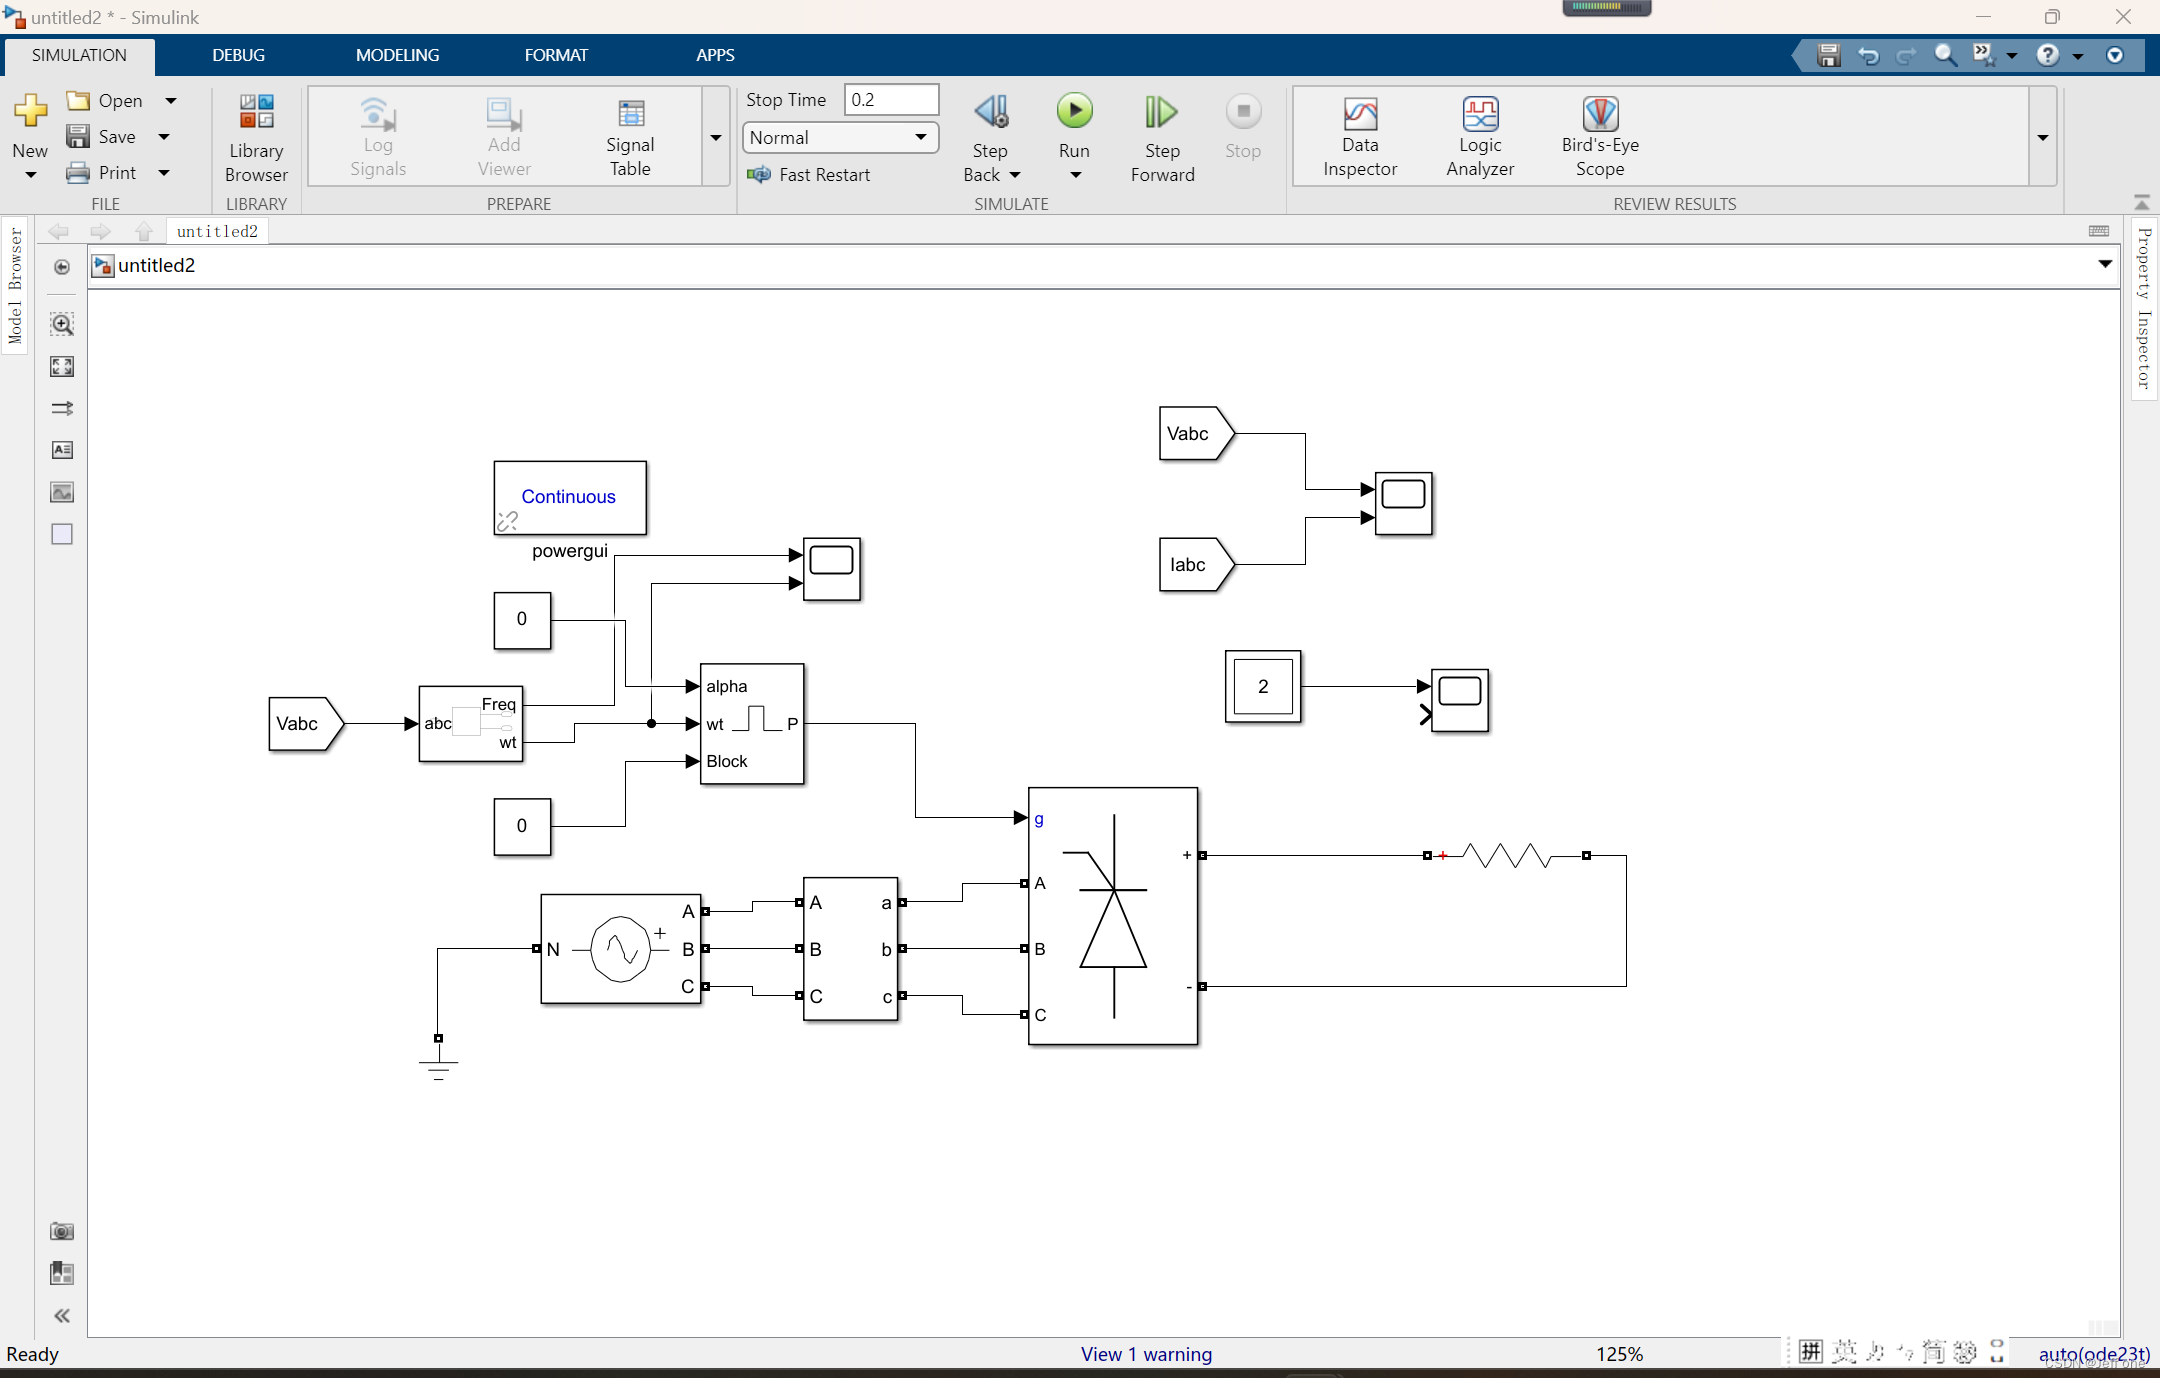Click the Fit to View icon
This screenshot has height=1378, width=2160.
[x=62, y=366]
